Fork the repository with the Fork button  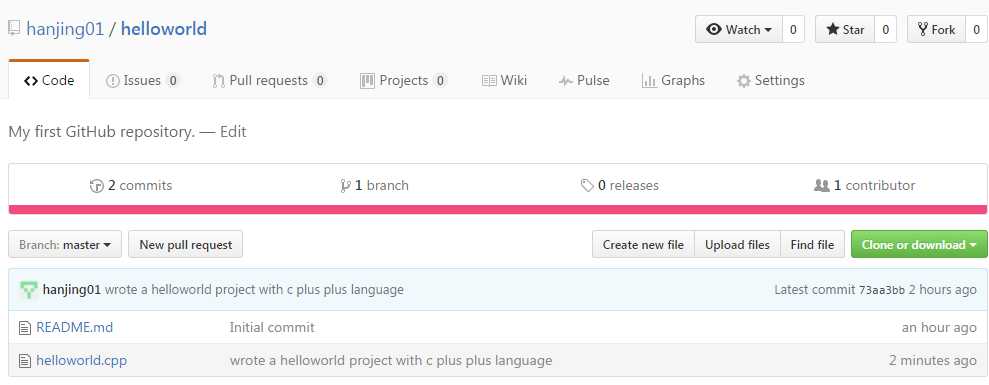pyautogui.click(x=936, y=30)
